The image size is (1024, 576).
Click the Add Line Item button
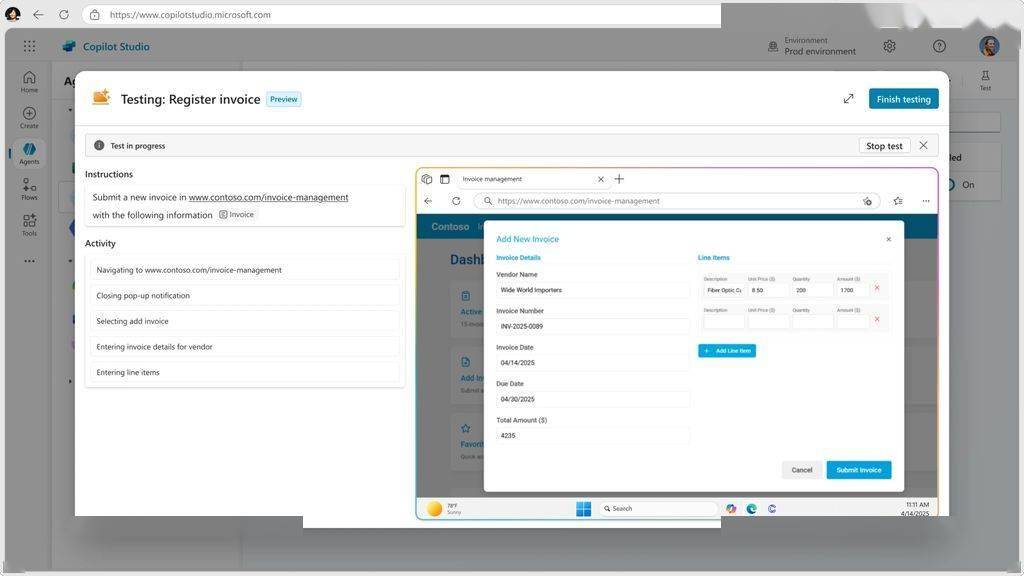click(727, 351)
